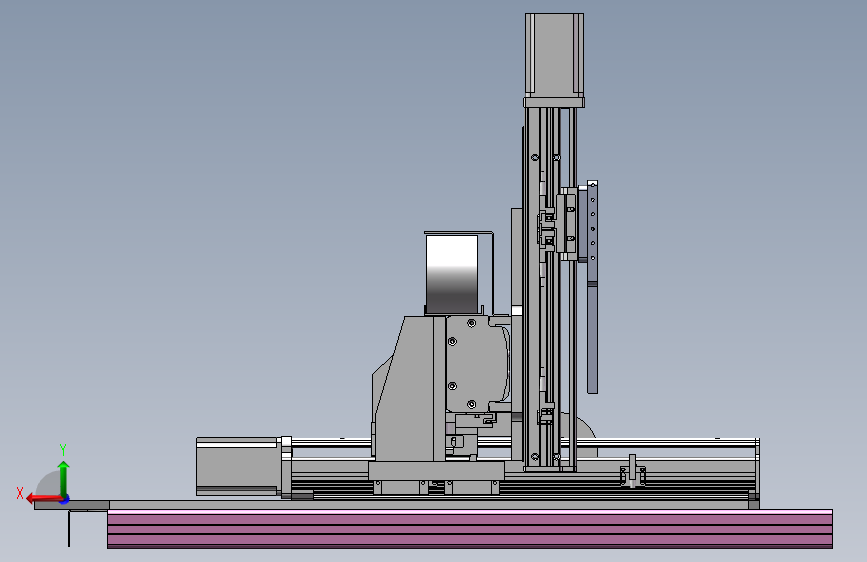The image size is (867, 562).
Task: Click the Y label of the triad
Action: tap(63, 450)
